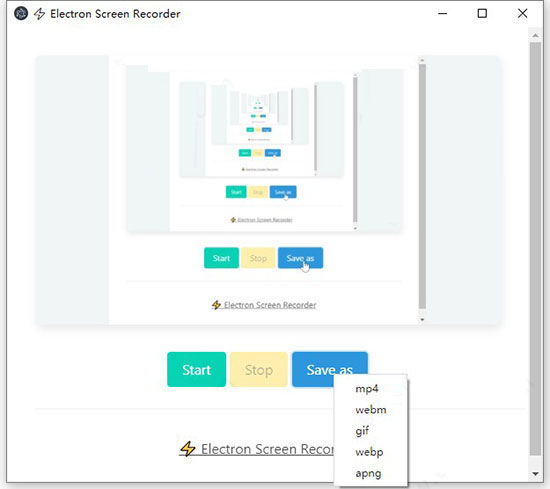Choose webm from the Save as menu
Viewport: 550px width, 489px height.
click(371, 410)
